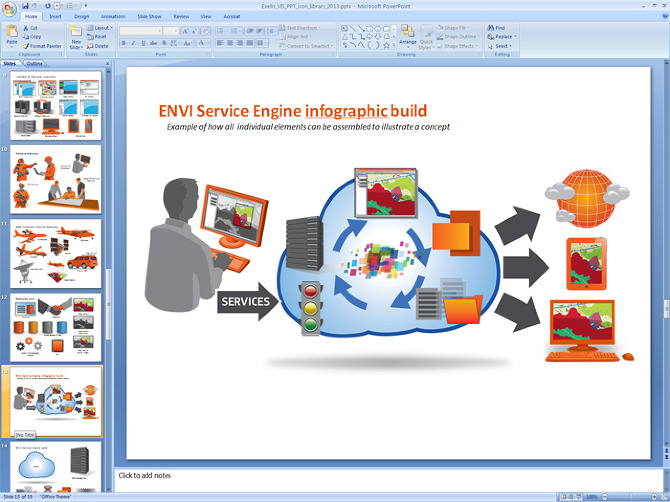Select the Isosceles Triangle shape
Image resolution: width=670 pixels, height=502 pixels.
[344, 37]
